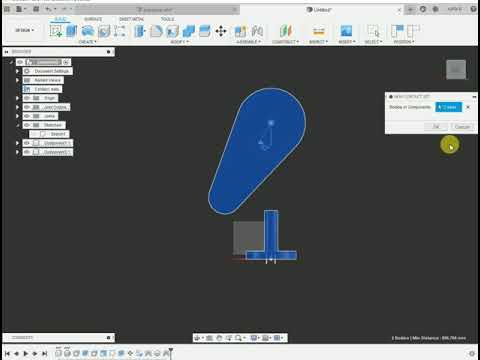Open the CONSTRUCT dropdown menu
480x360 pixels.
[x=285, y=42]
